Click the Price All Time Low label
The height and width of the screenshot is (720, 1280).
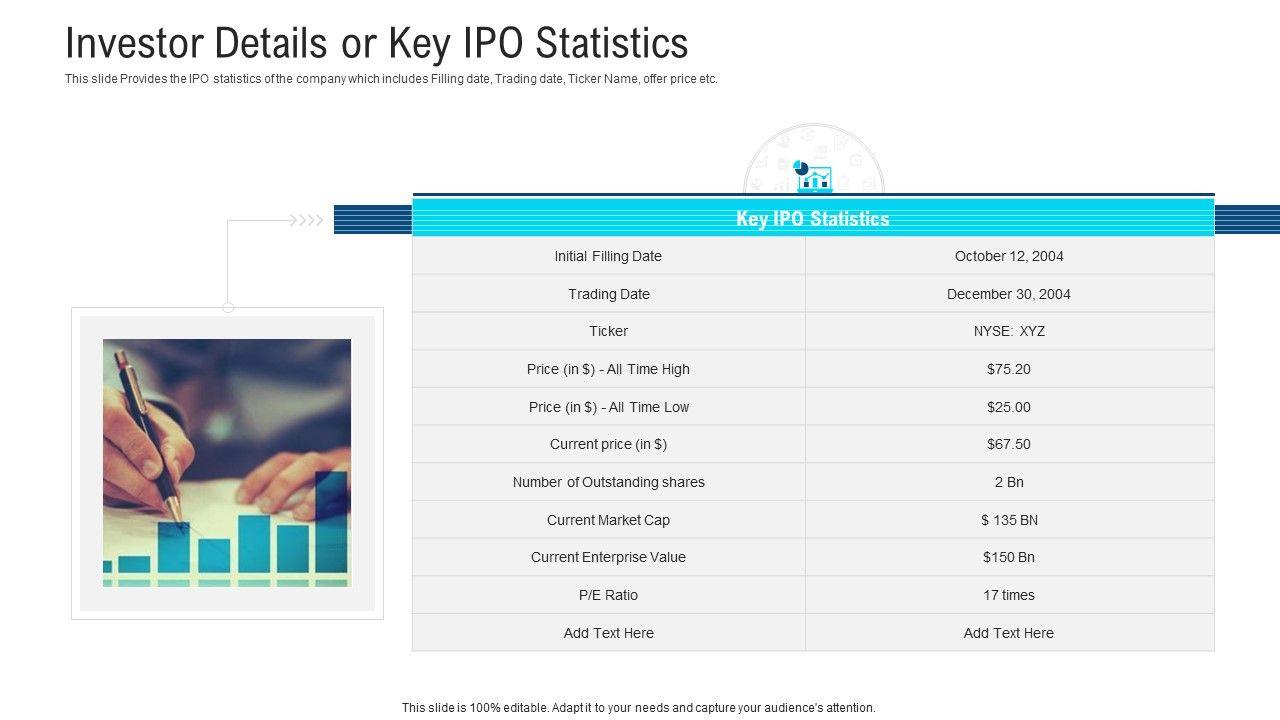coord(608,407)
